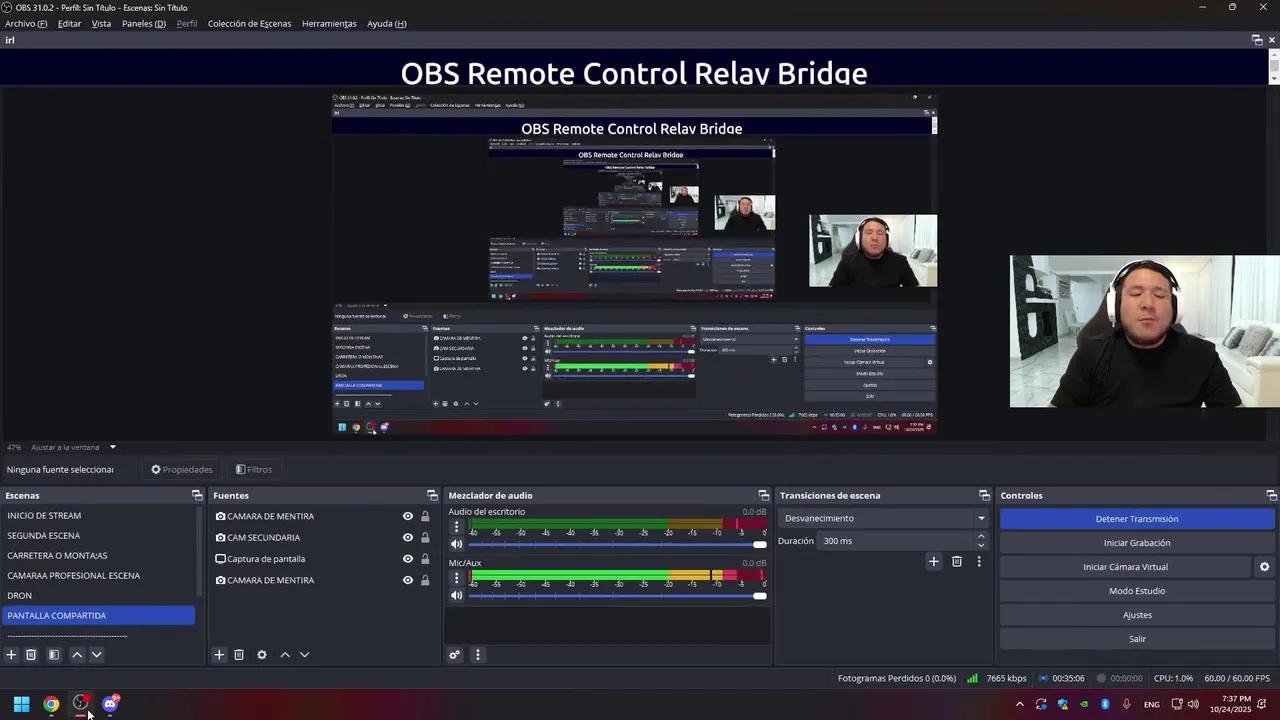Unlock the first CAMARA DE MENTIRA source
The width and height of the screenshot is (1280, 720).
pyautogui.click(x=425, y=516)
